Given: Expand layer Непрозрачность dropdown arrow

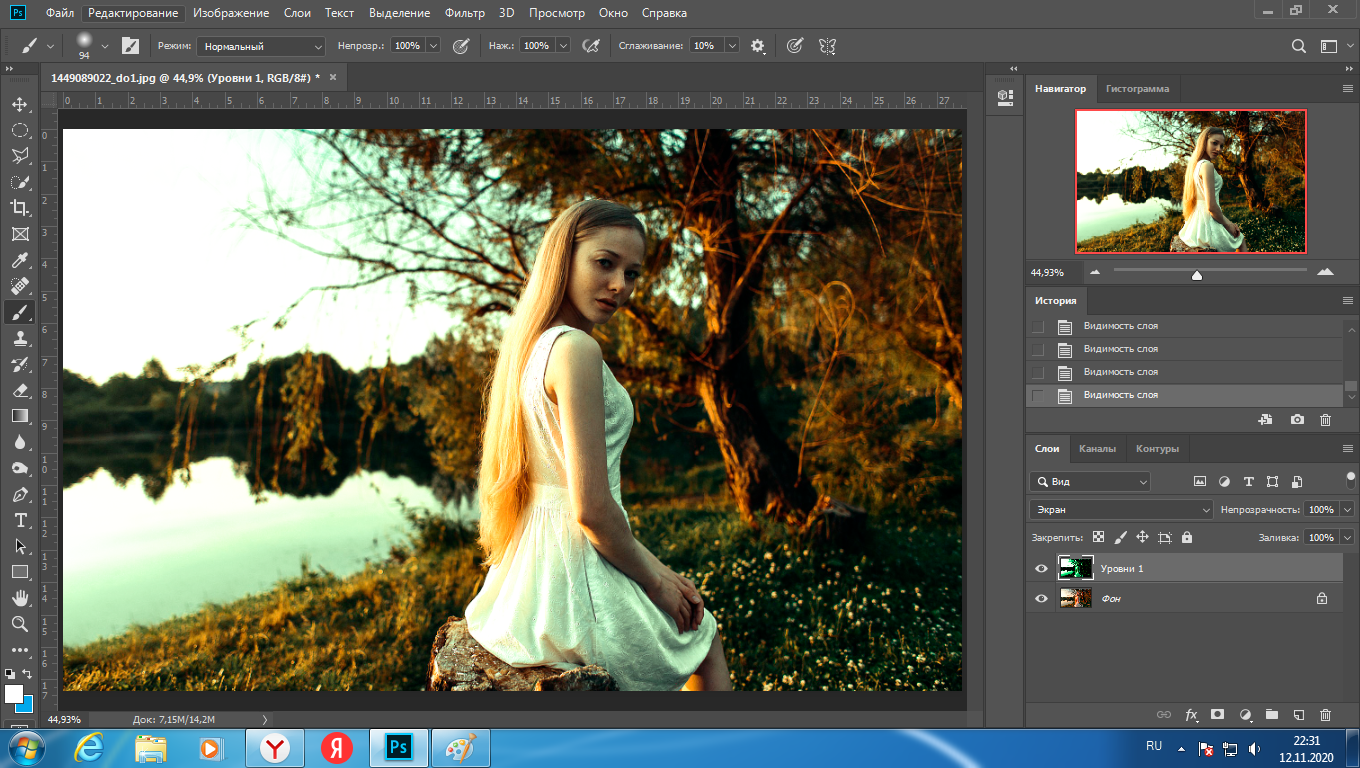Looking at the screenshot, I should click(x=1347, y=510).
